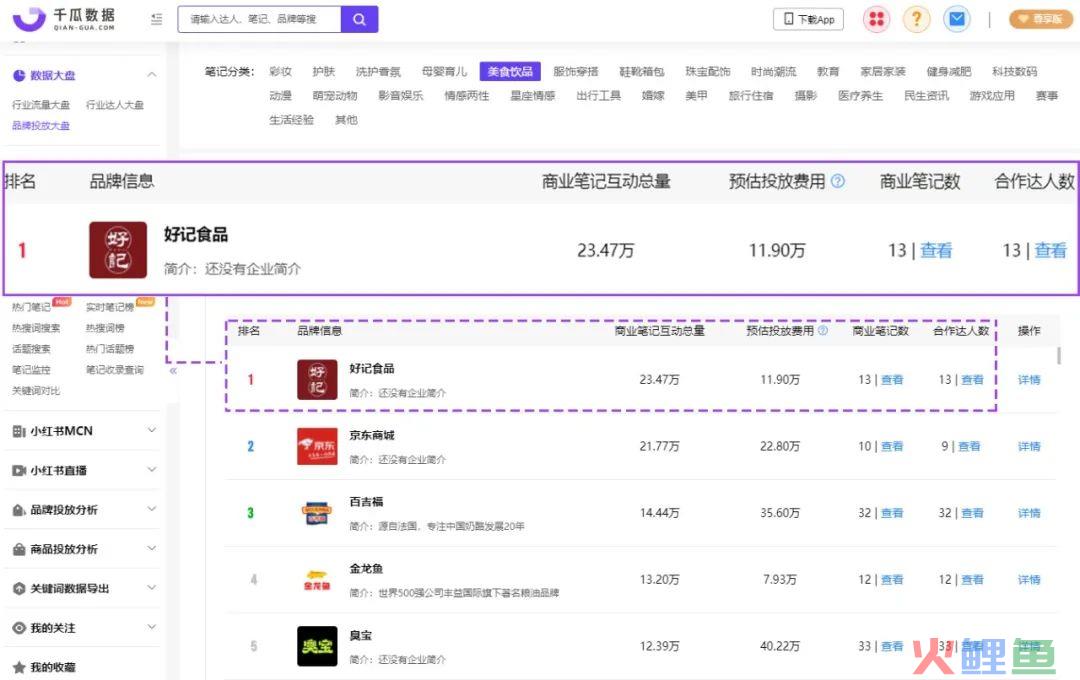
Task: Open 行业流量大盘 in sidebar
Action: click(41, 105)
